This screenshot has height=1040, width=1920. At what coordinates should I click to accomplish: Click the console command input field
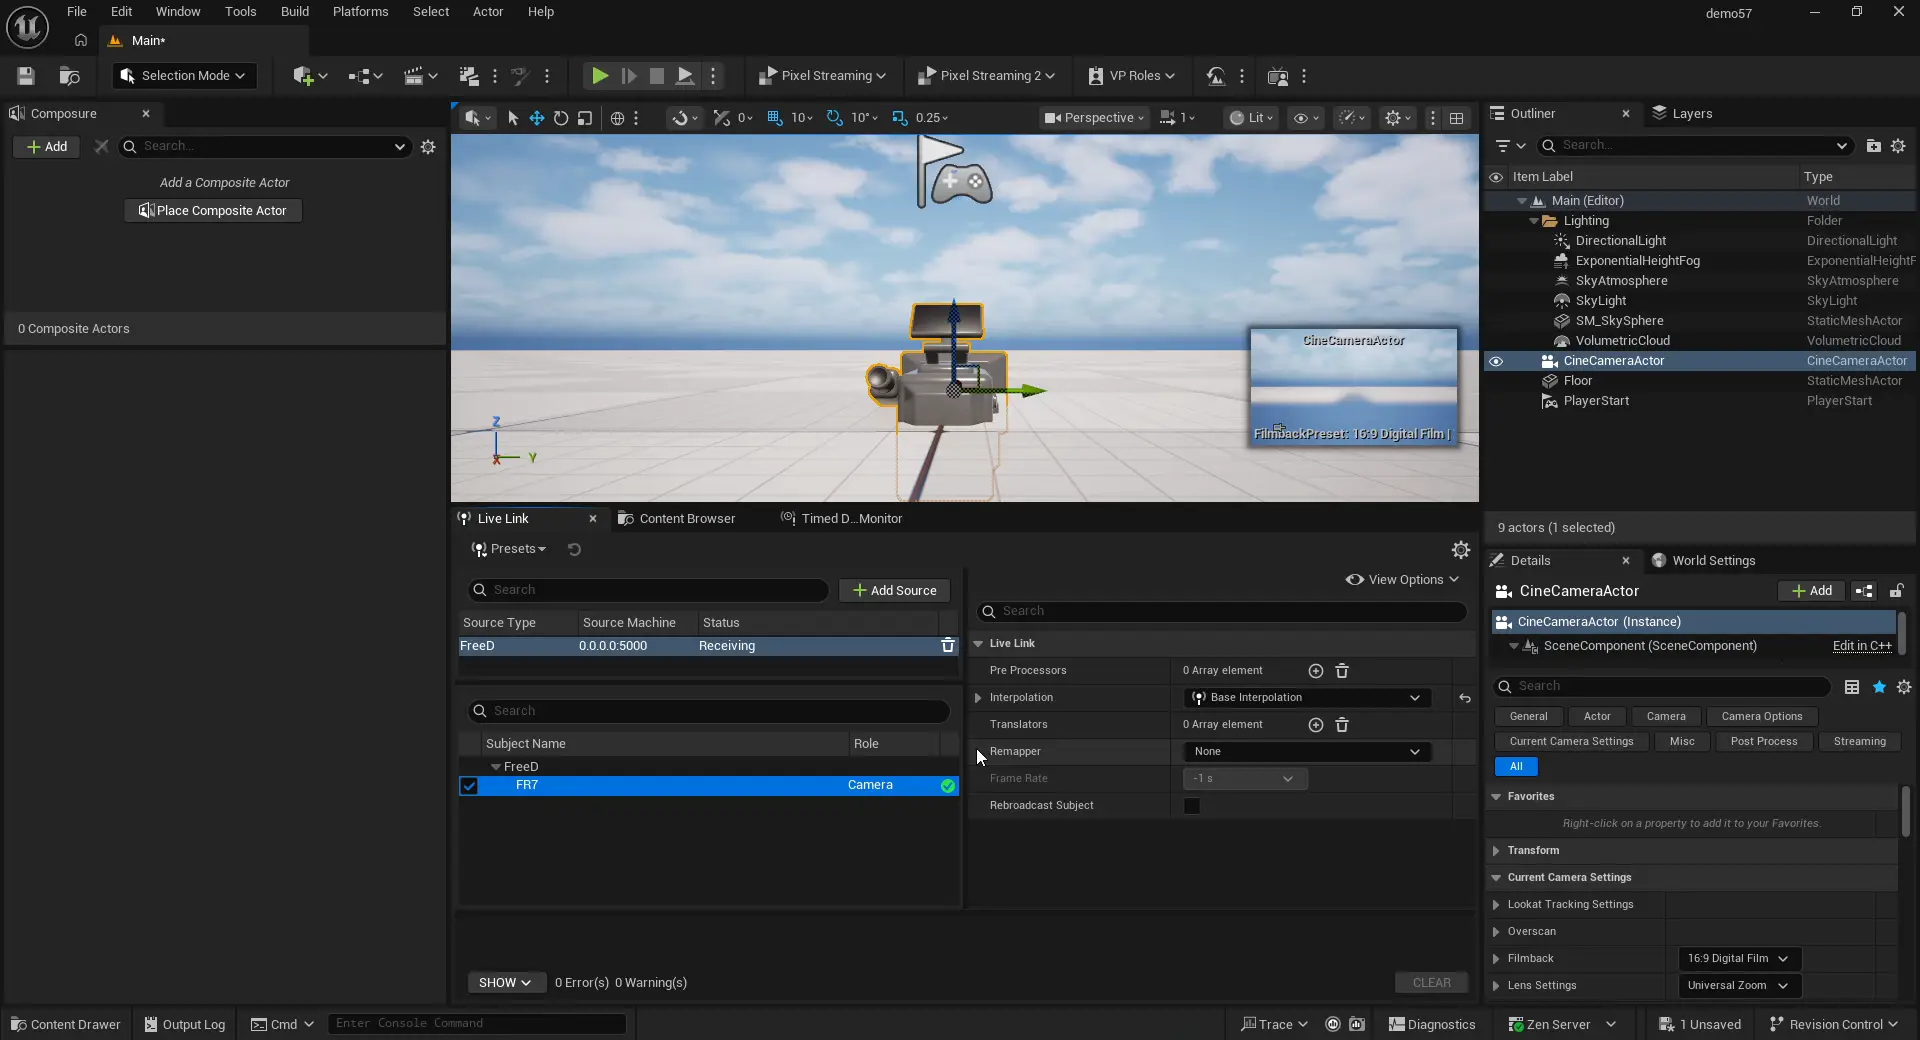[476, 1024]
